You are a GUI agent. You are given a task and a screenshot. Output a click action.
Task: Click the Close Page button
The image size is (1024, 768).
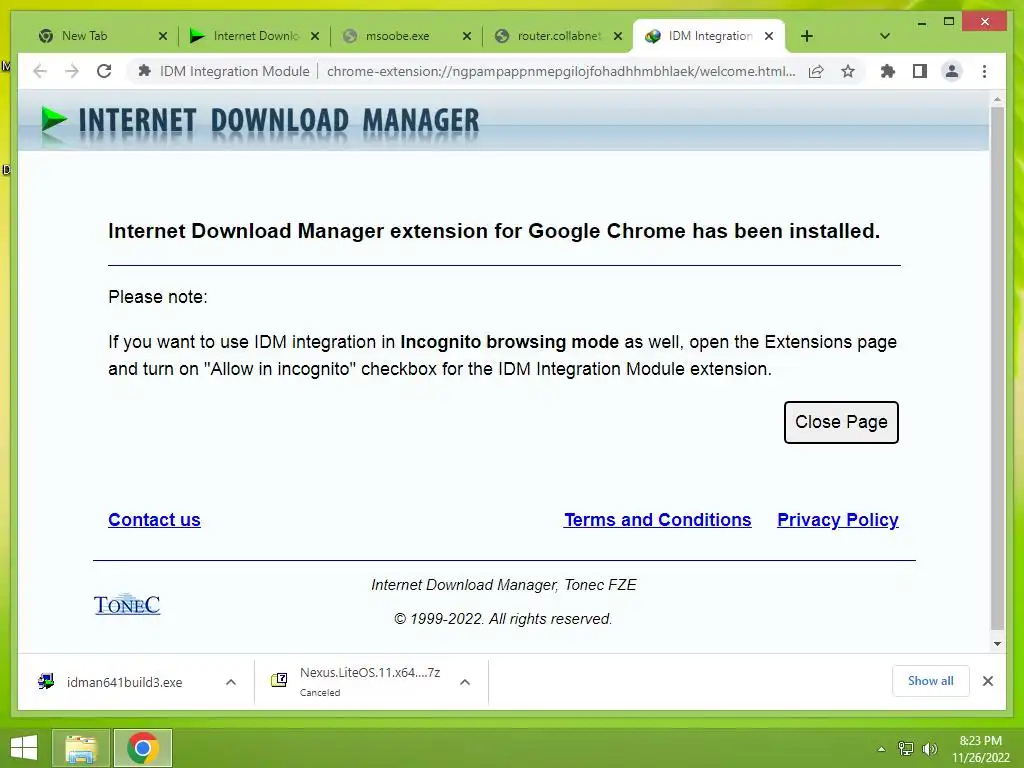[x=841, y=423]
